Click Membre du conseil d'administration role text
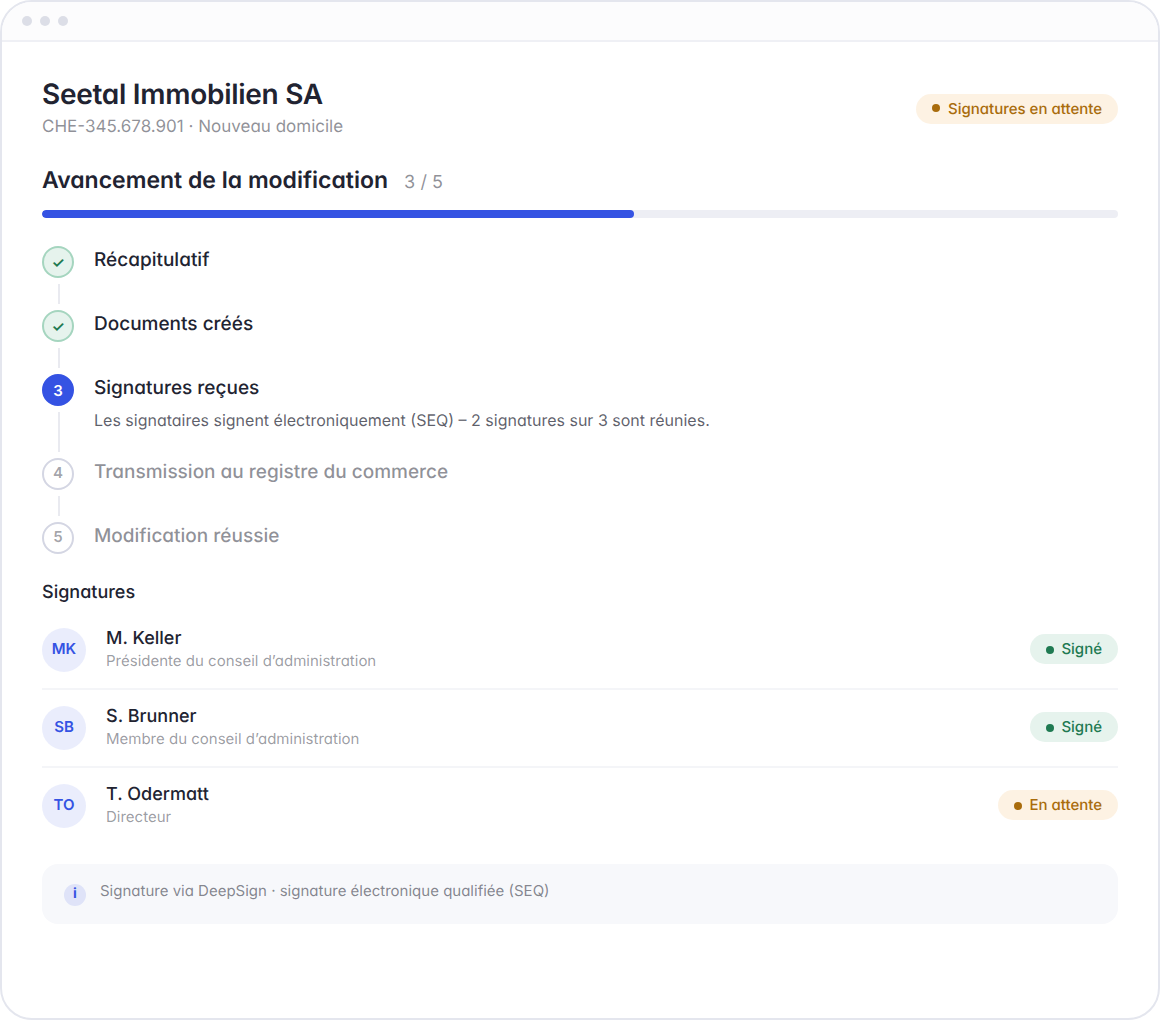This screenshot has height=1020, width=1160. coord(232,739)
